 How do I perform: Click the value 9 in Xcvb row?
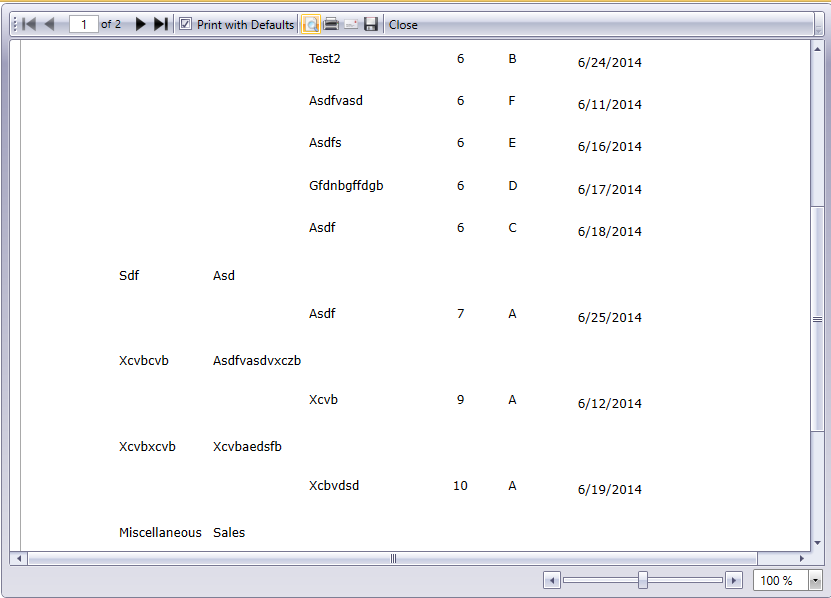click(x=461, y=400)
